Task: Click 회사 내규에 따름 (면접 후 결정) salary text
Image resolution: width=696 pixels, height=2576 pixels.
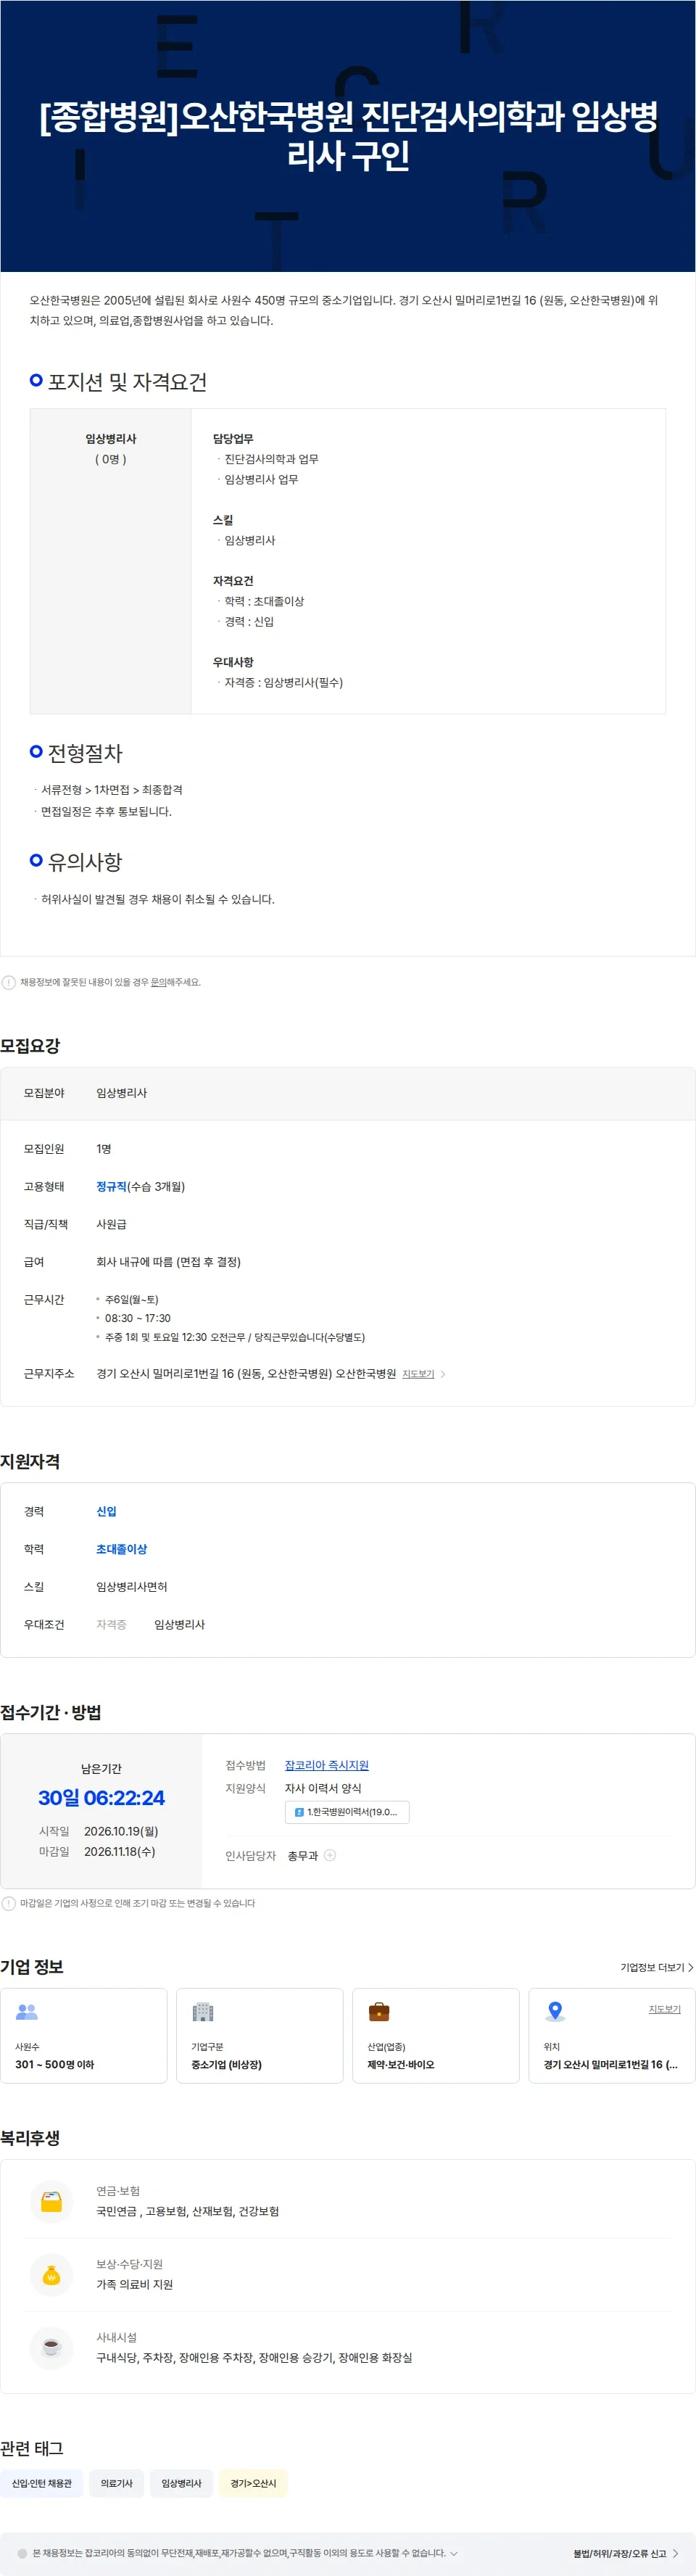Action: coord(168,1262)
